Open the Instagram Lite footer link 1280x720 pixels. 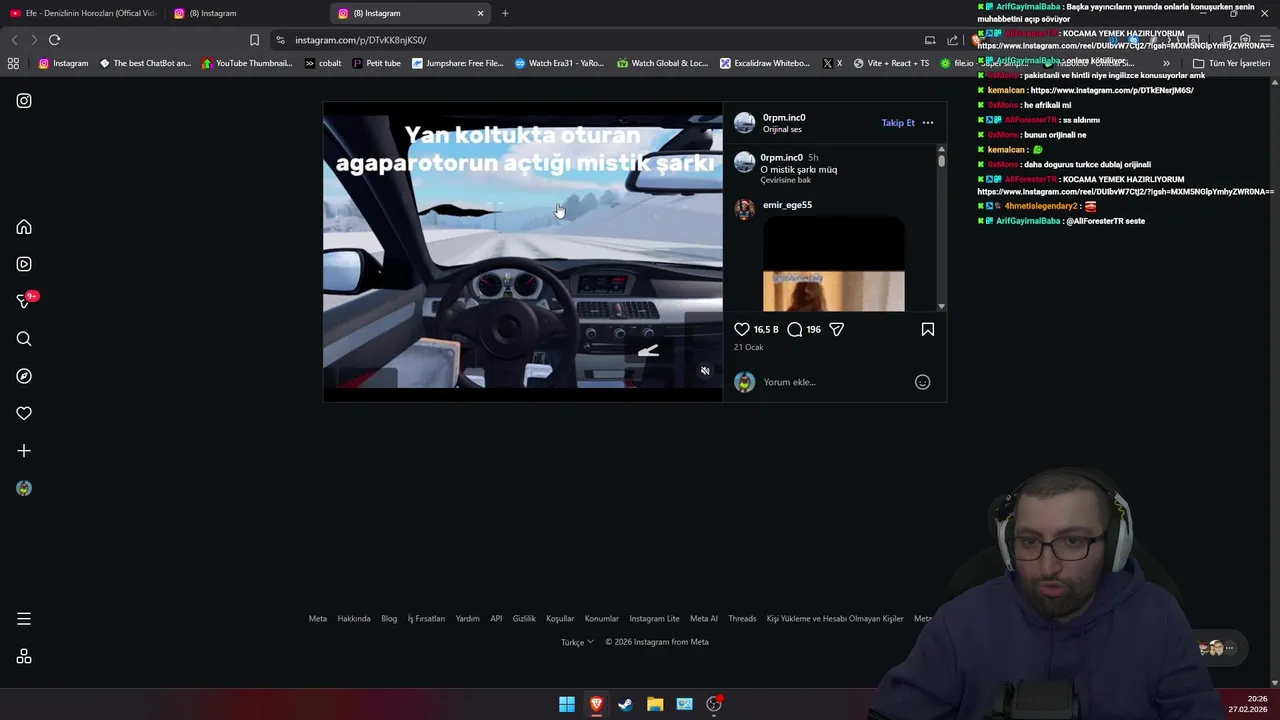click(x=654, y=619)
